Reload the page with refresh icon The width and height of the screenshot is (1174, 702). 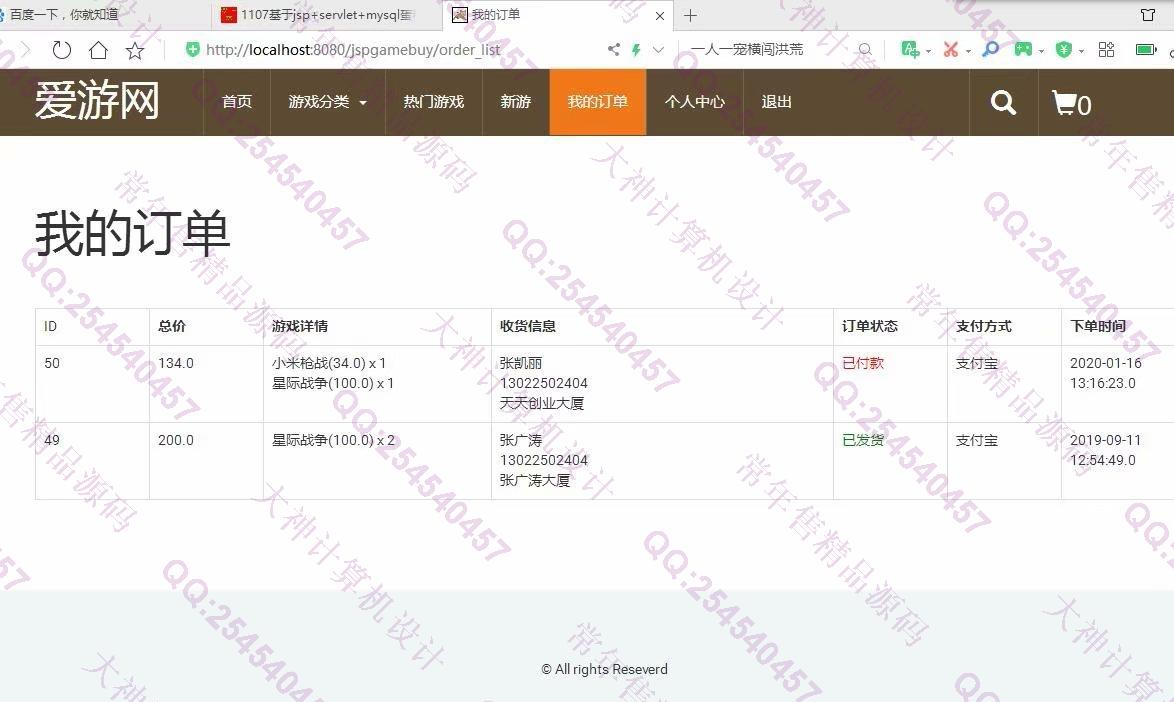coord(61,50)
